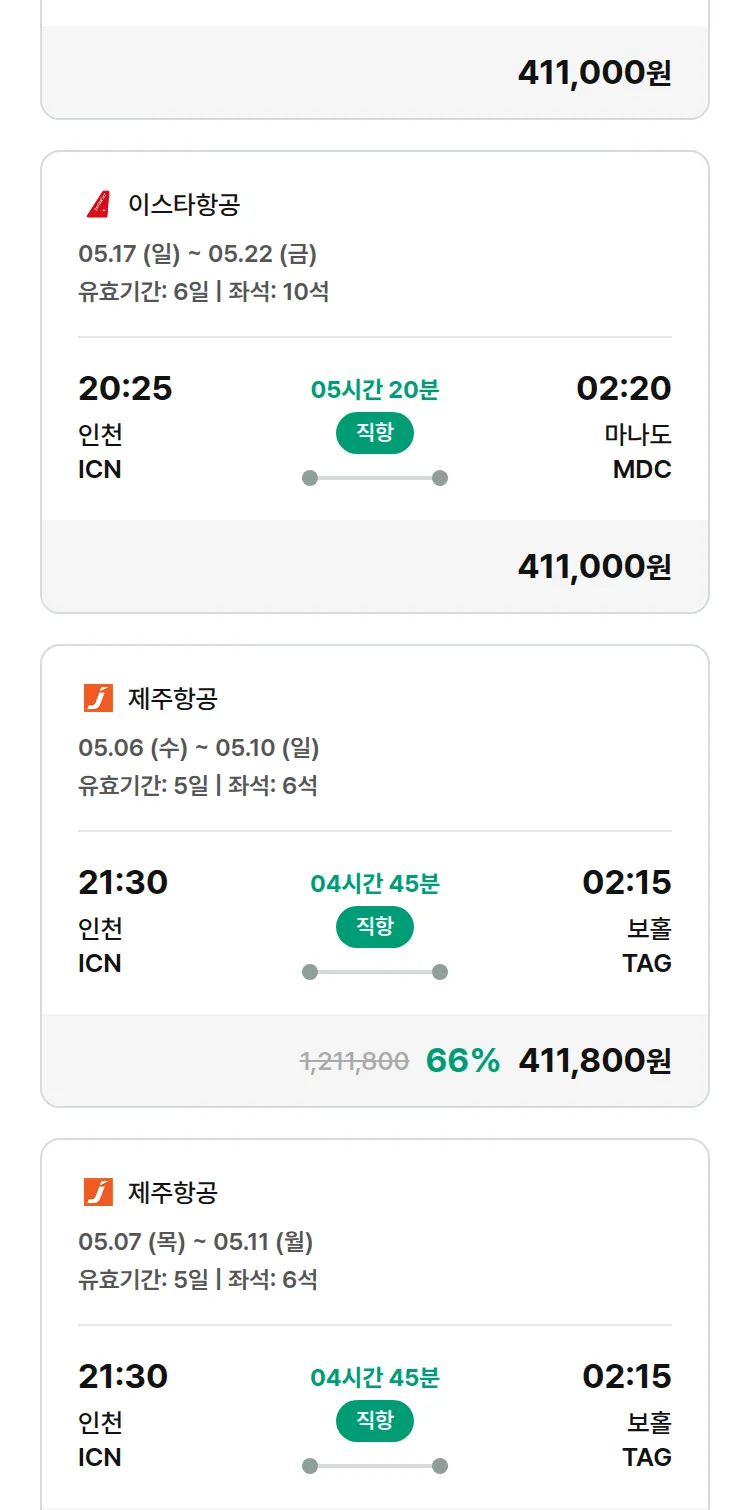Image resolution: width=750 pixels, height=1510 pixels.
Task: Click route line on the Manado flight
Action: click(374, 478)
